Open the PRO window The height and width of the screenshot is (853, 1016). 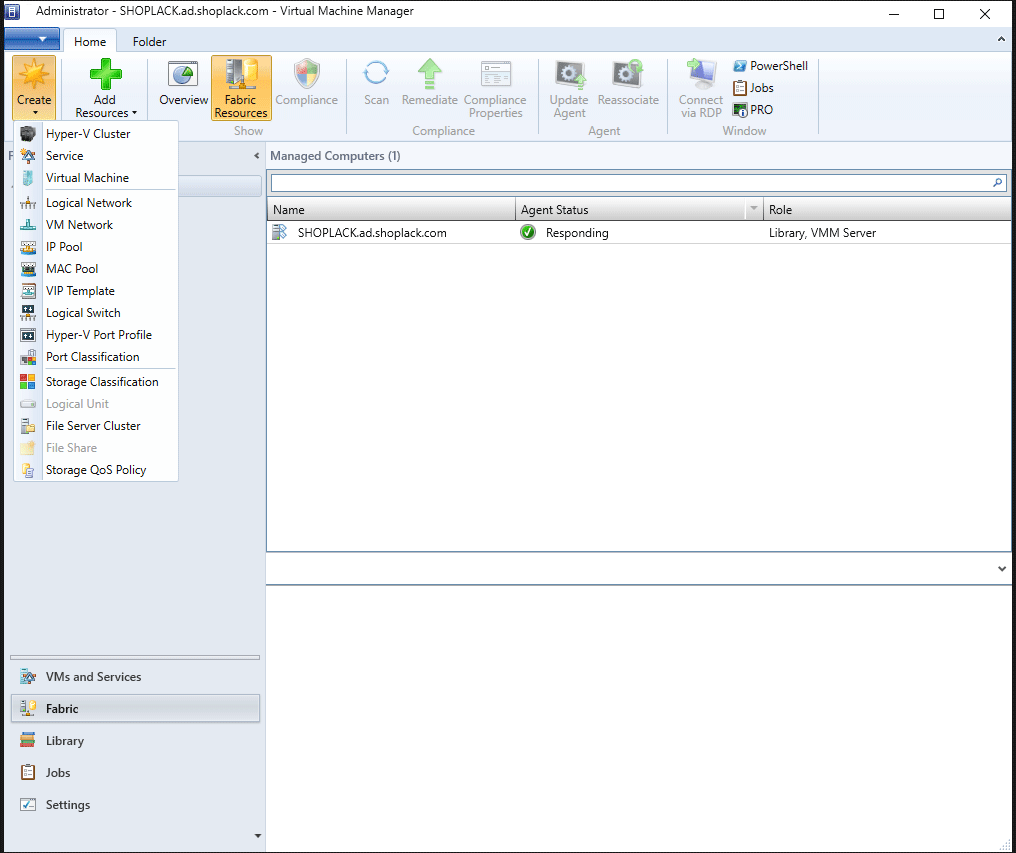tap(753, 110)
